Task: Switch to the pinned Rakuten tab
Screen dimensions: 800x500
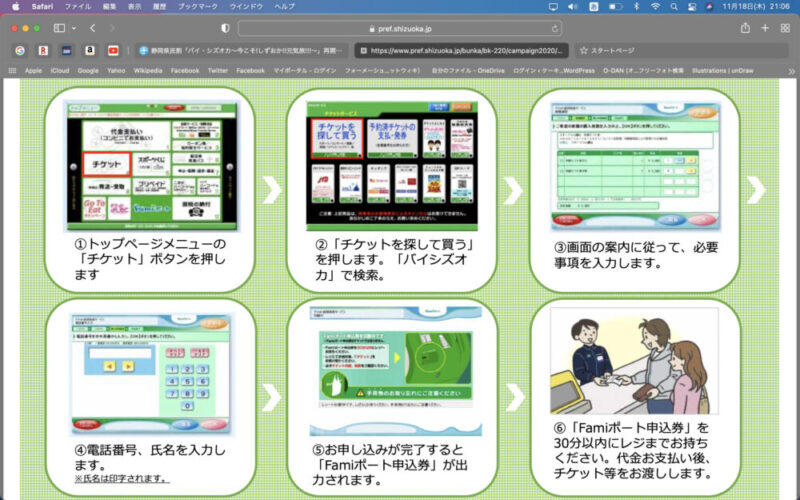Action: click(x=43, y=51)
